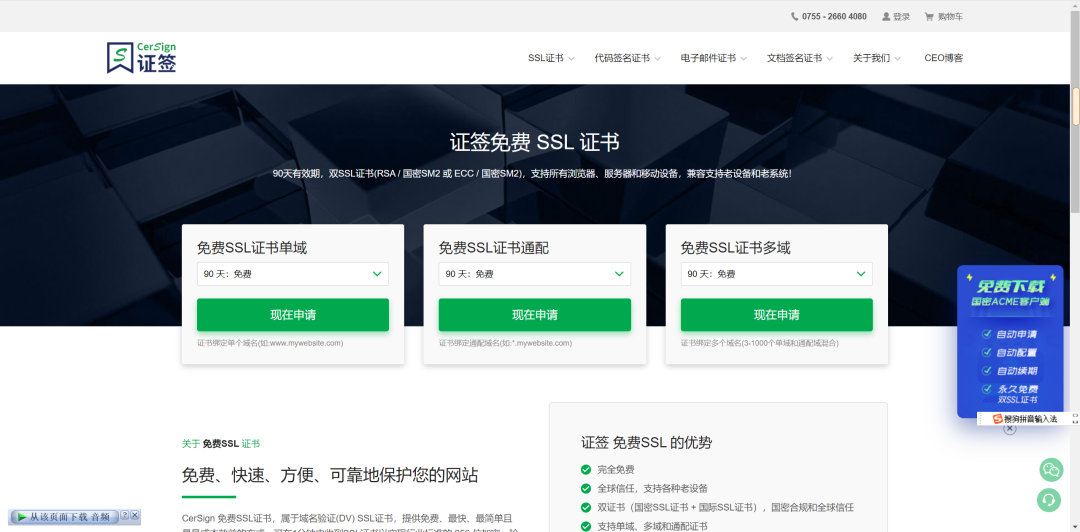Image resolution: width=1080 pixels, height=532 pixels.
Task: Click 现在申请 for wildcard certificate
Action: point(534,315)
